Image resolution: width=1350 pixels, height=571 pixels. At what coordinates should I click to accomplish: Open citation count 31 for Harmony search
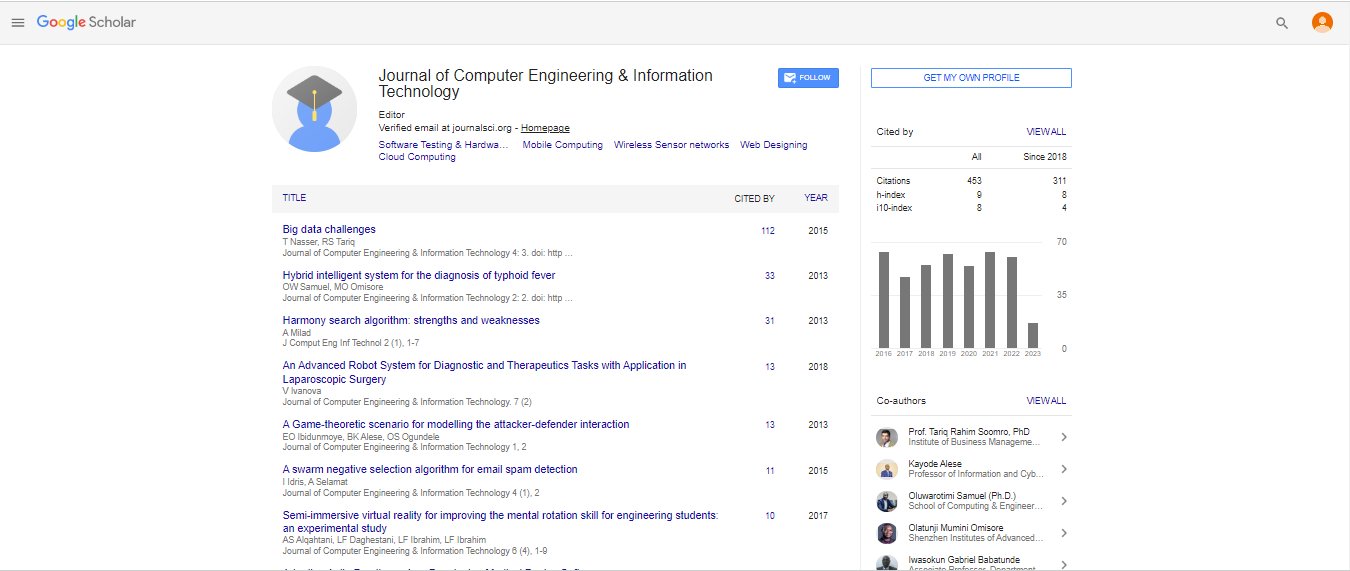tap(769, 321)
